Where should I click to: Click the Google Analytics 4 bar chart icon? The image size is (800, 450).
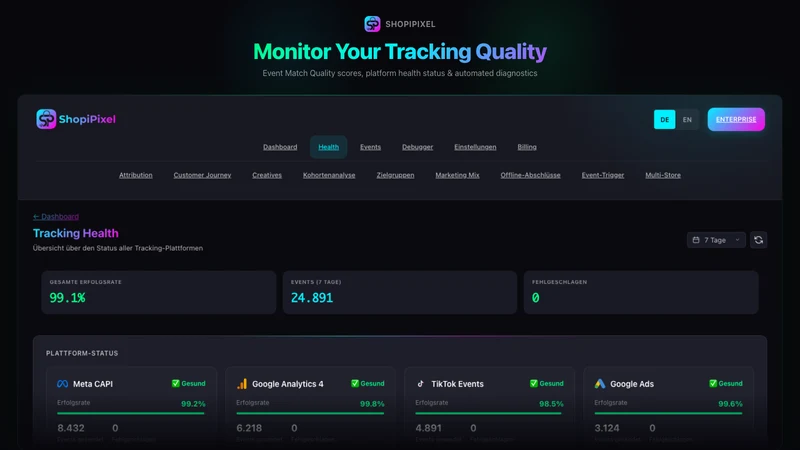point(242,384)
